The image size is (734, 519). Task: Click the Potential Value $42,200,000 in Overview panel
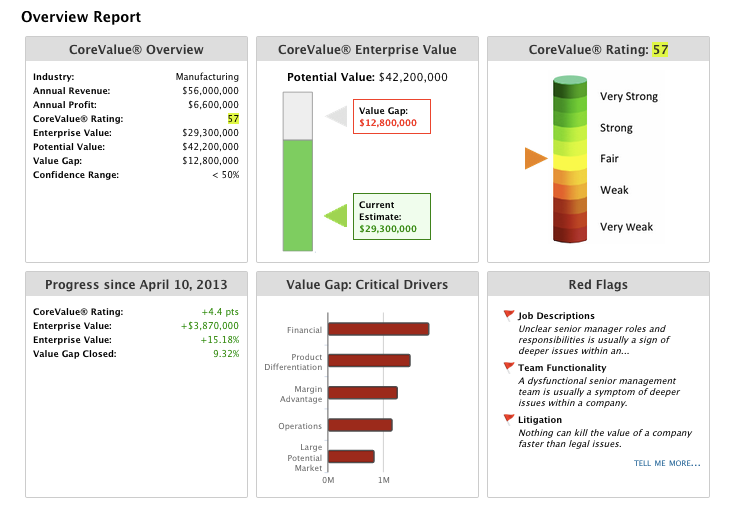210,146
